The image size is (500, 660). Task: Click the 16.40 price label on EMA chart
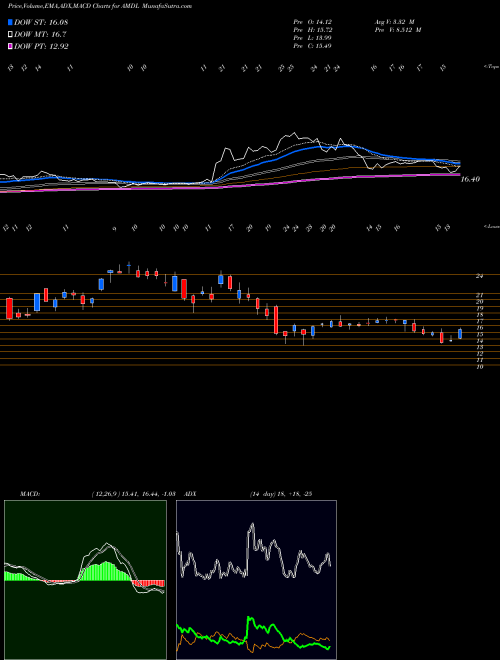470,180
